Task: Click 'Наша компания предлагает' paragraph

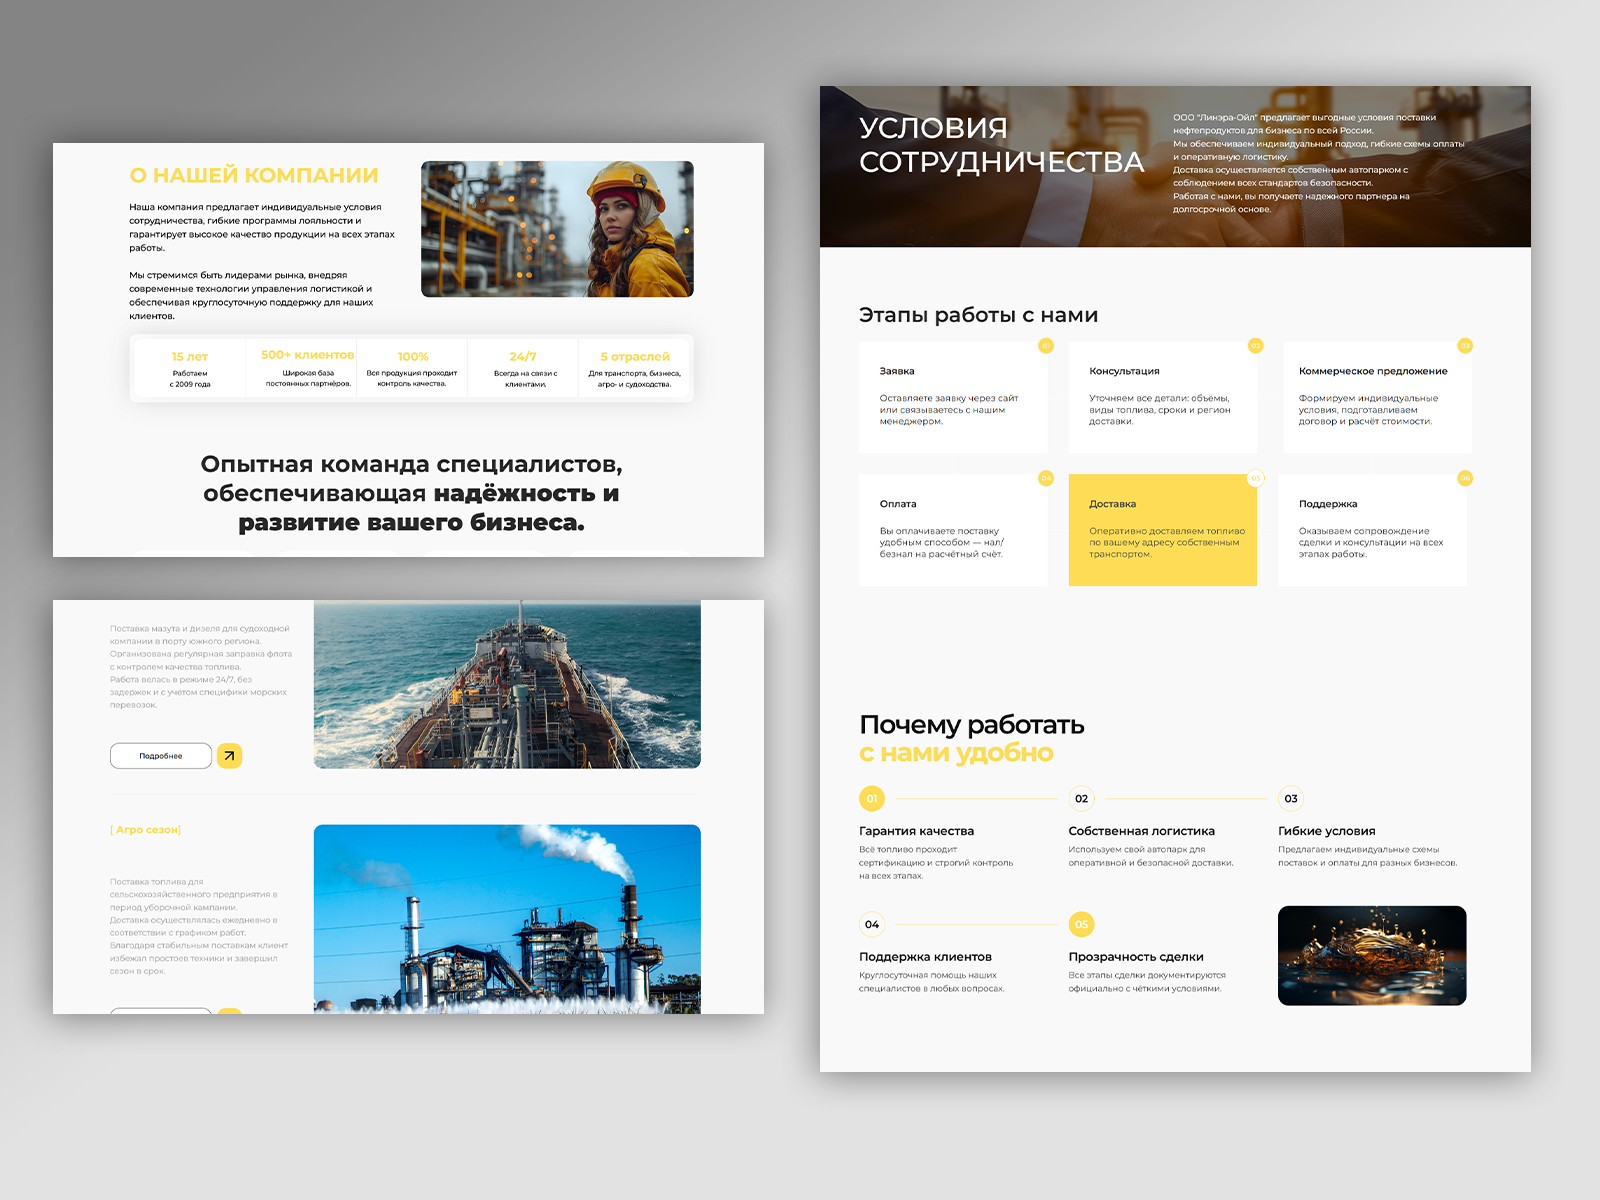Action: [x=261, y=227]
